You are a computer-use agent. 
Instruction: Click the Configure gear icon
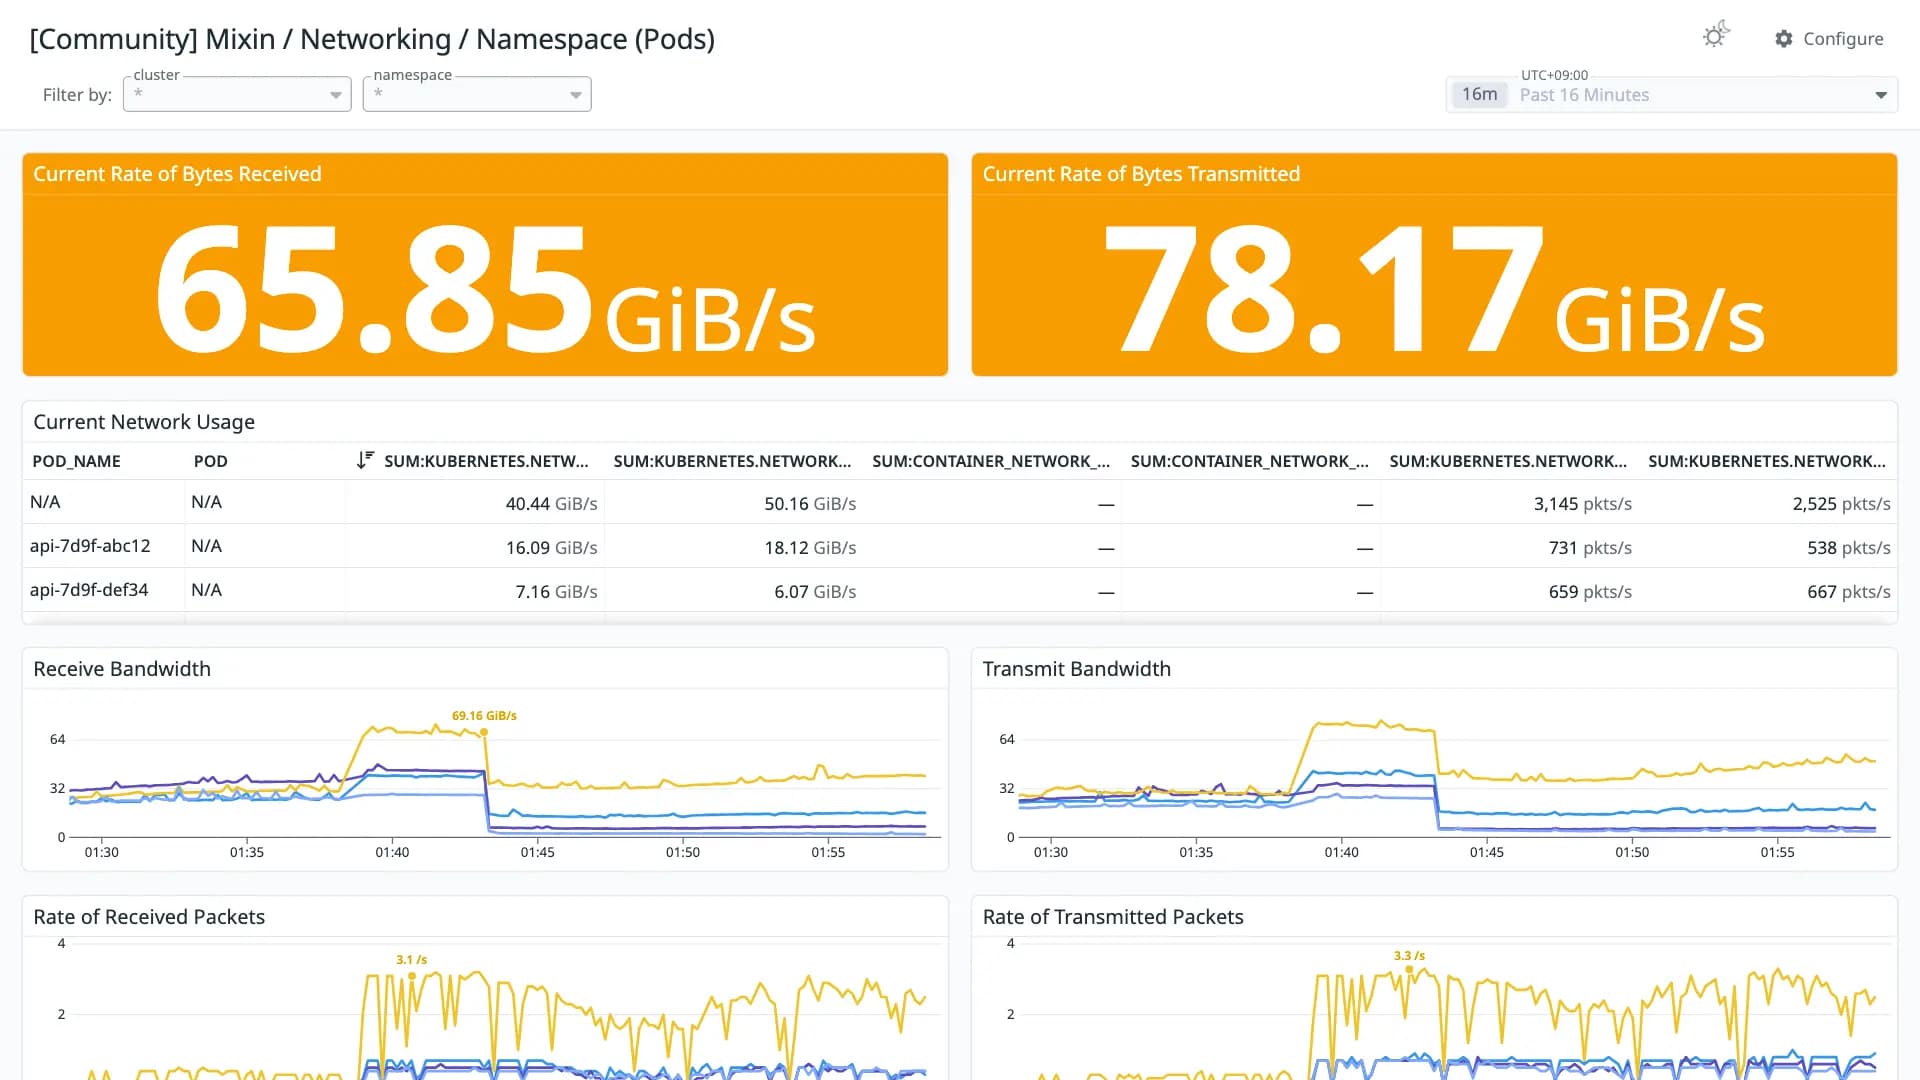[1784, 39]
